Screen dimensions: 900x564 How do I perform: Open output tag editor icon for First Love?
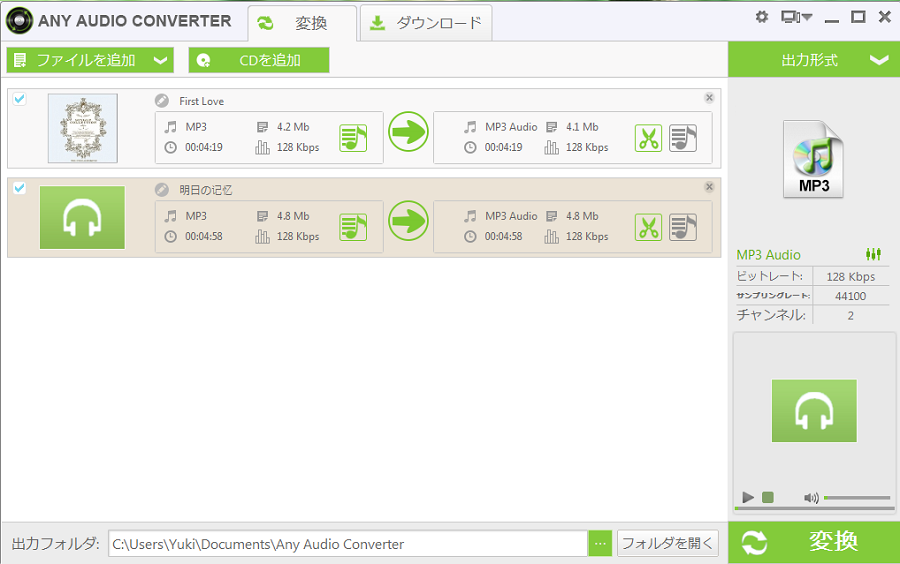(683, 138)
